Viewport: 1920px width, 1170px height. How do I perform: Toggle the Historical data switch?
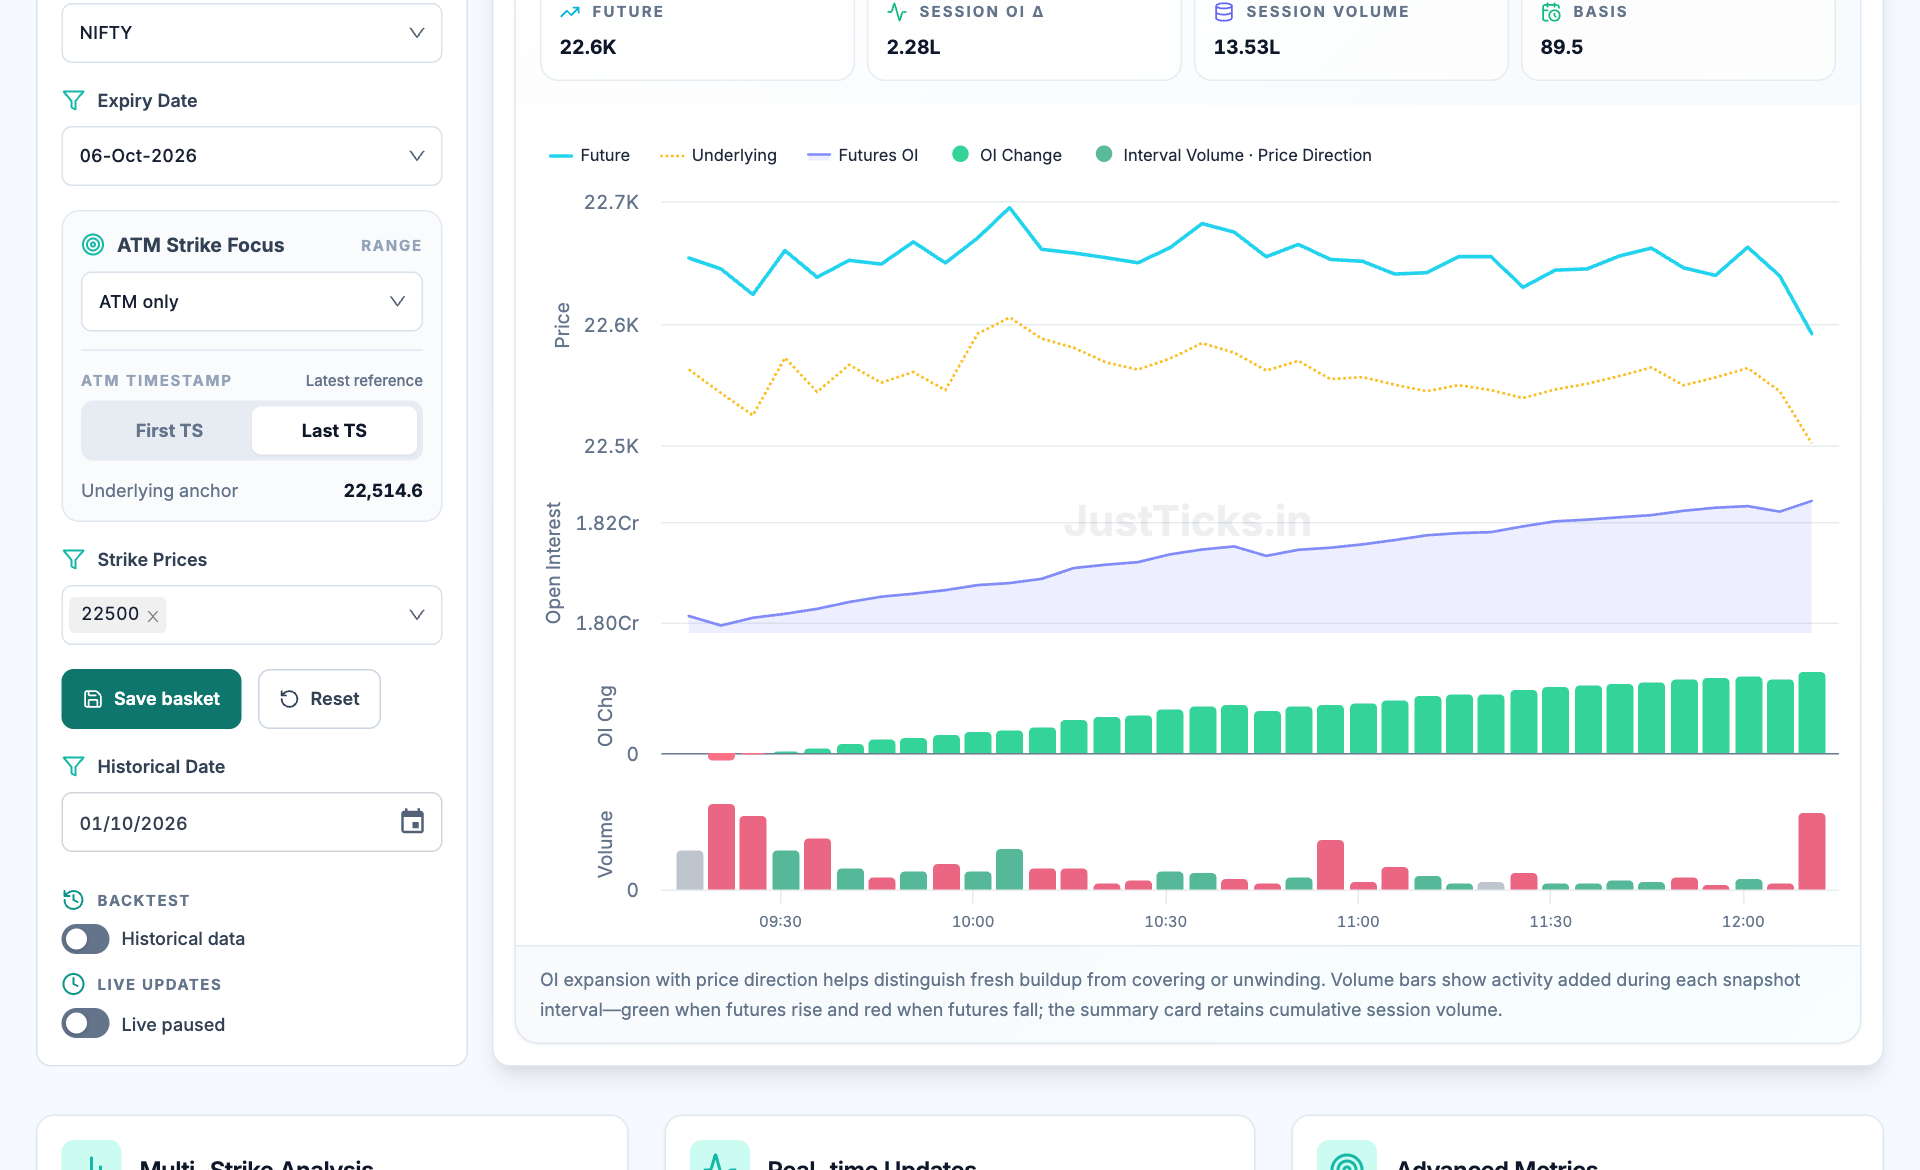(x=85, y=939)
